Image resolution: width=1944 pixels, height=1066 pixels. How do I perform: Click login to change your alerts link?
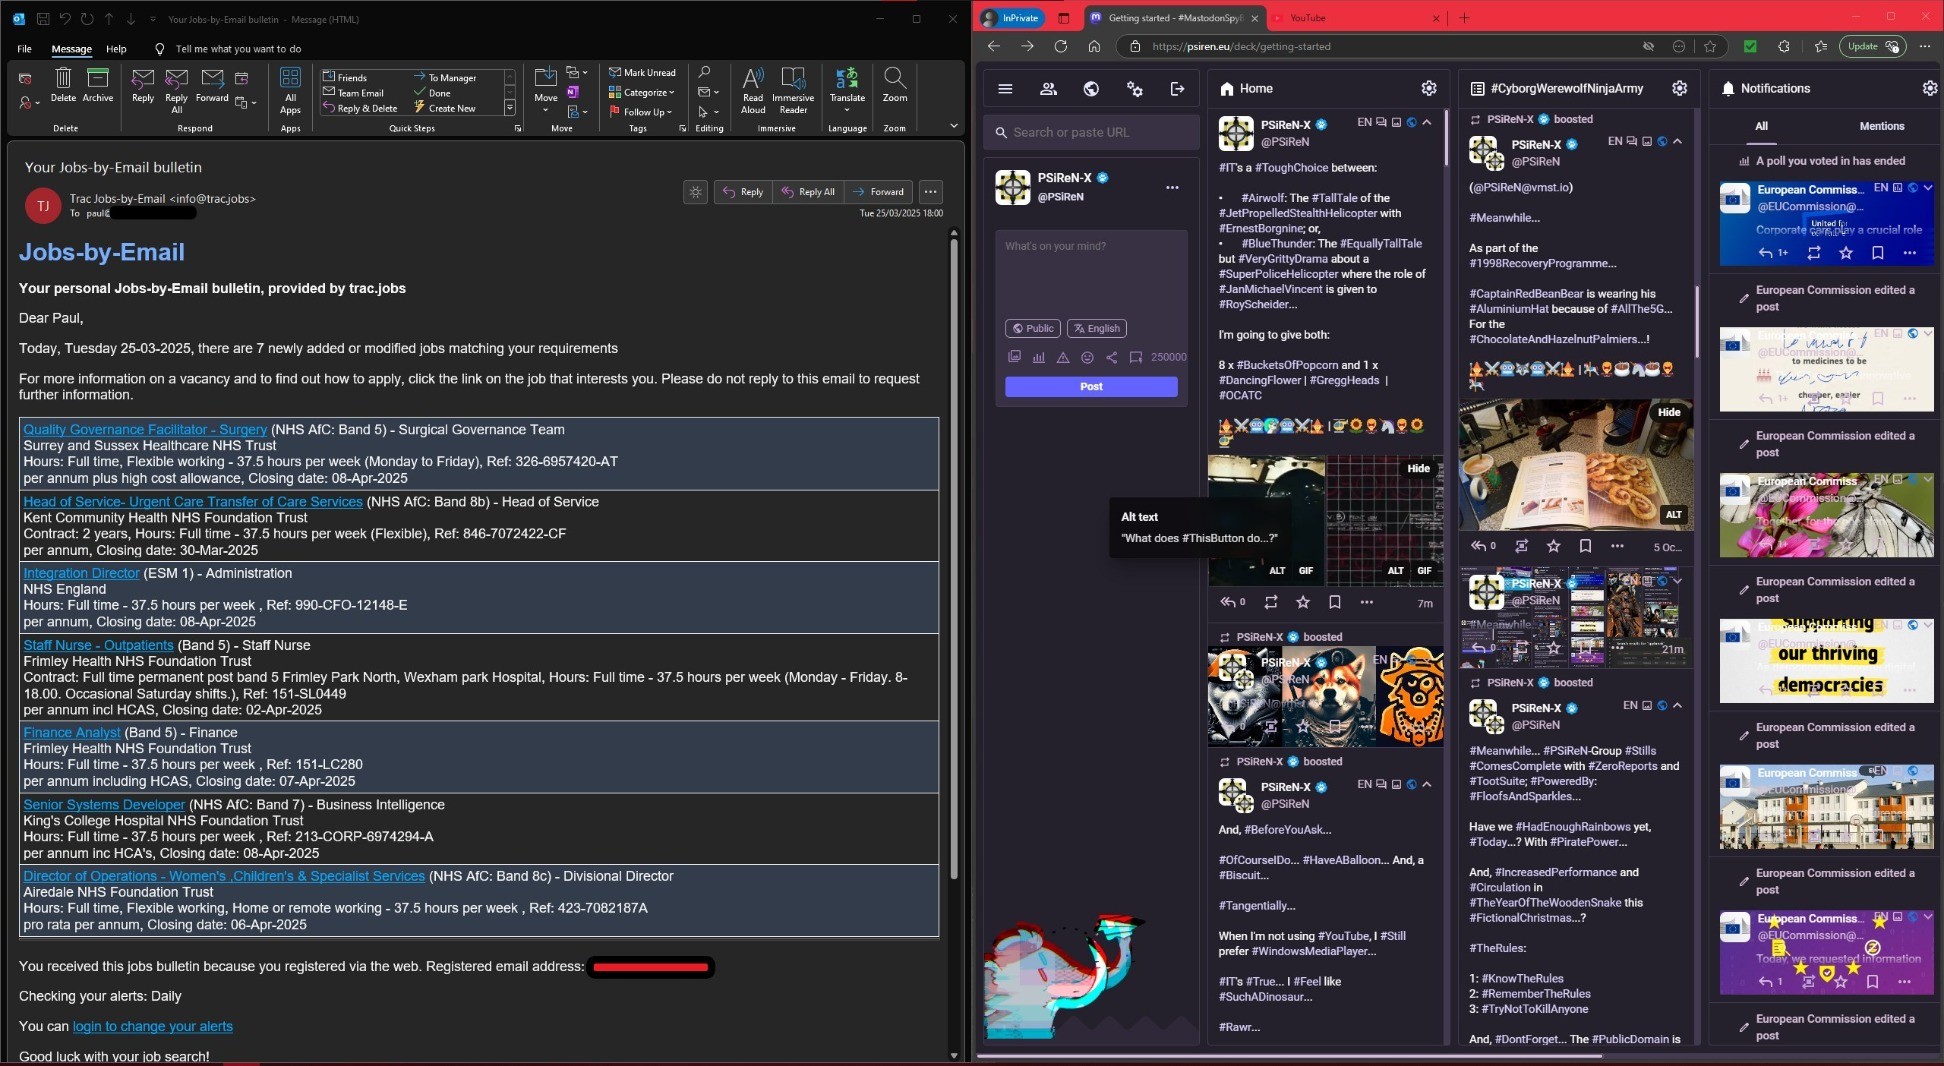(x=152, y=1026)
